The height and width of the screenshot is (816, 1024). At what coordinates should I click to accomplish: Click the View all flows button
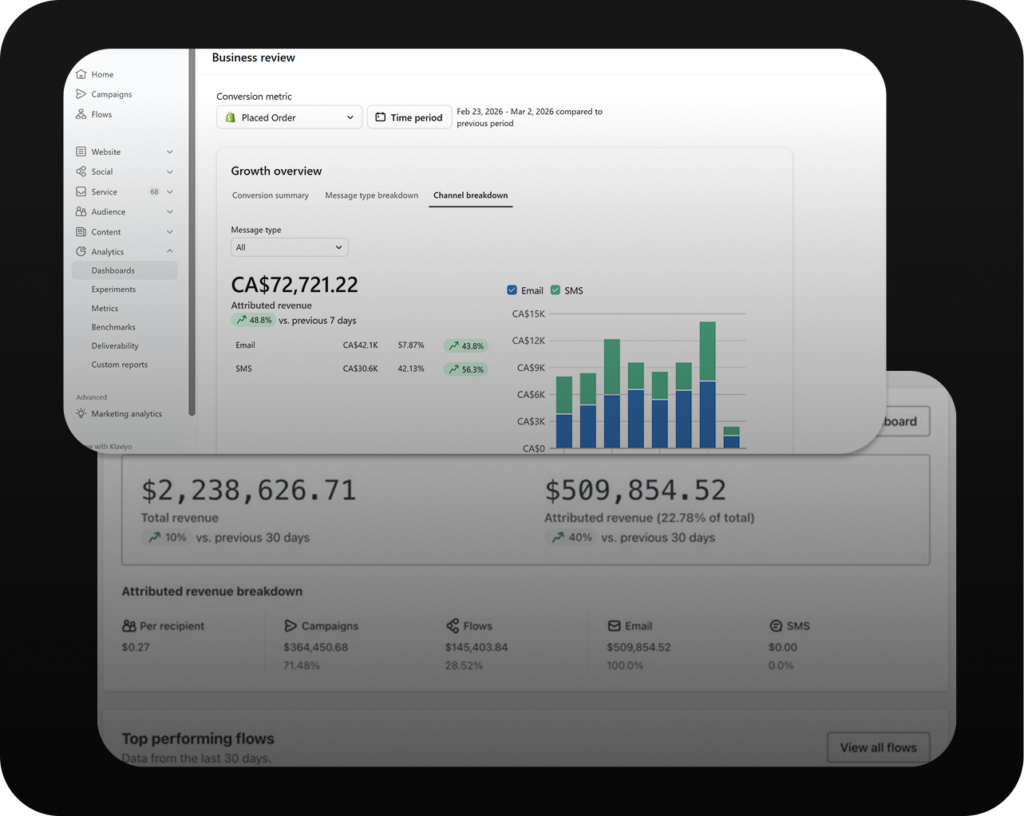(878, 747)
